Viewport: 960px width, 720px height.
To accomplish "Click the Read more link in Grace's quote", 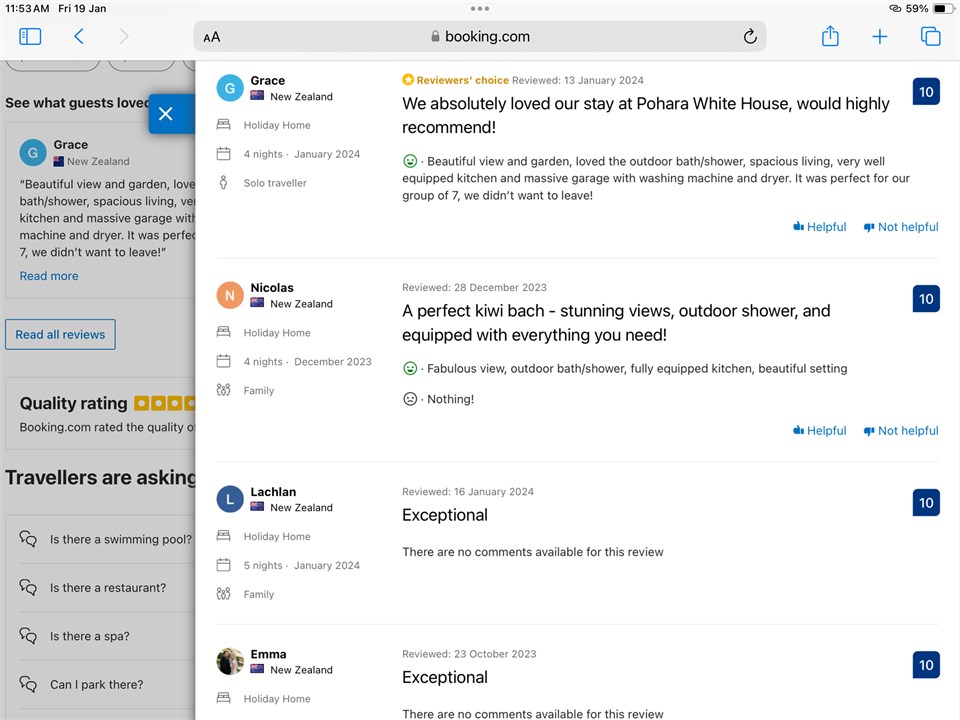I will point(49,276).
